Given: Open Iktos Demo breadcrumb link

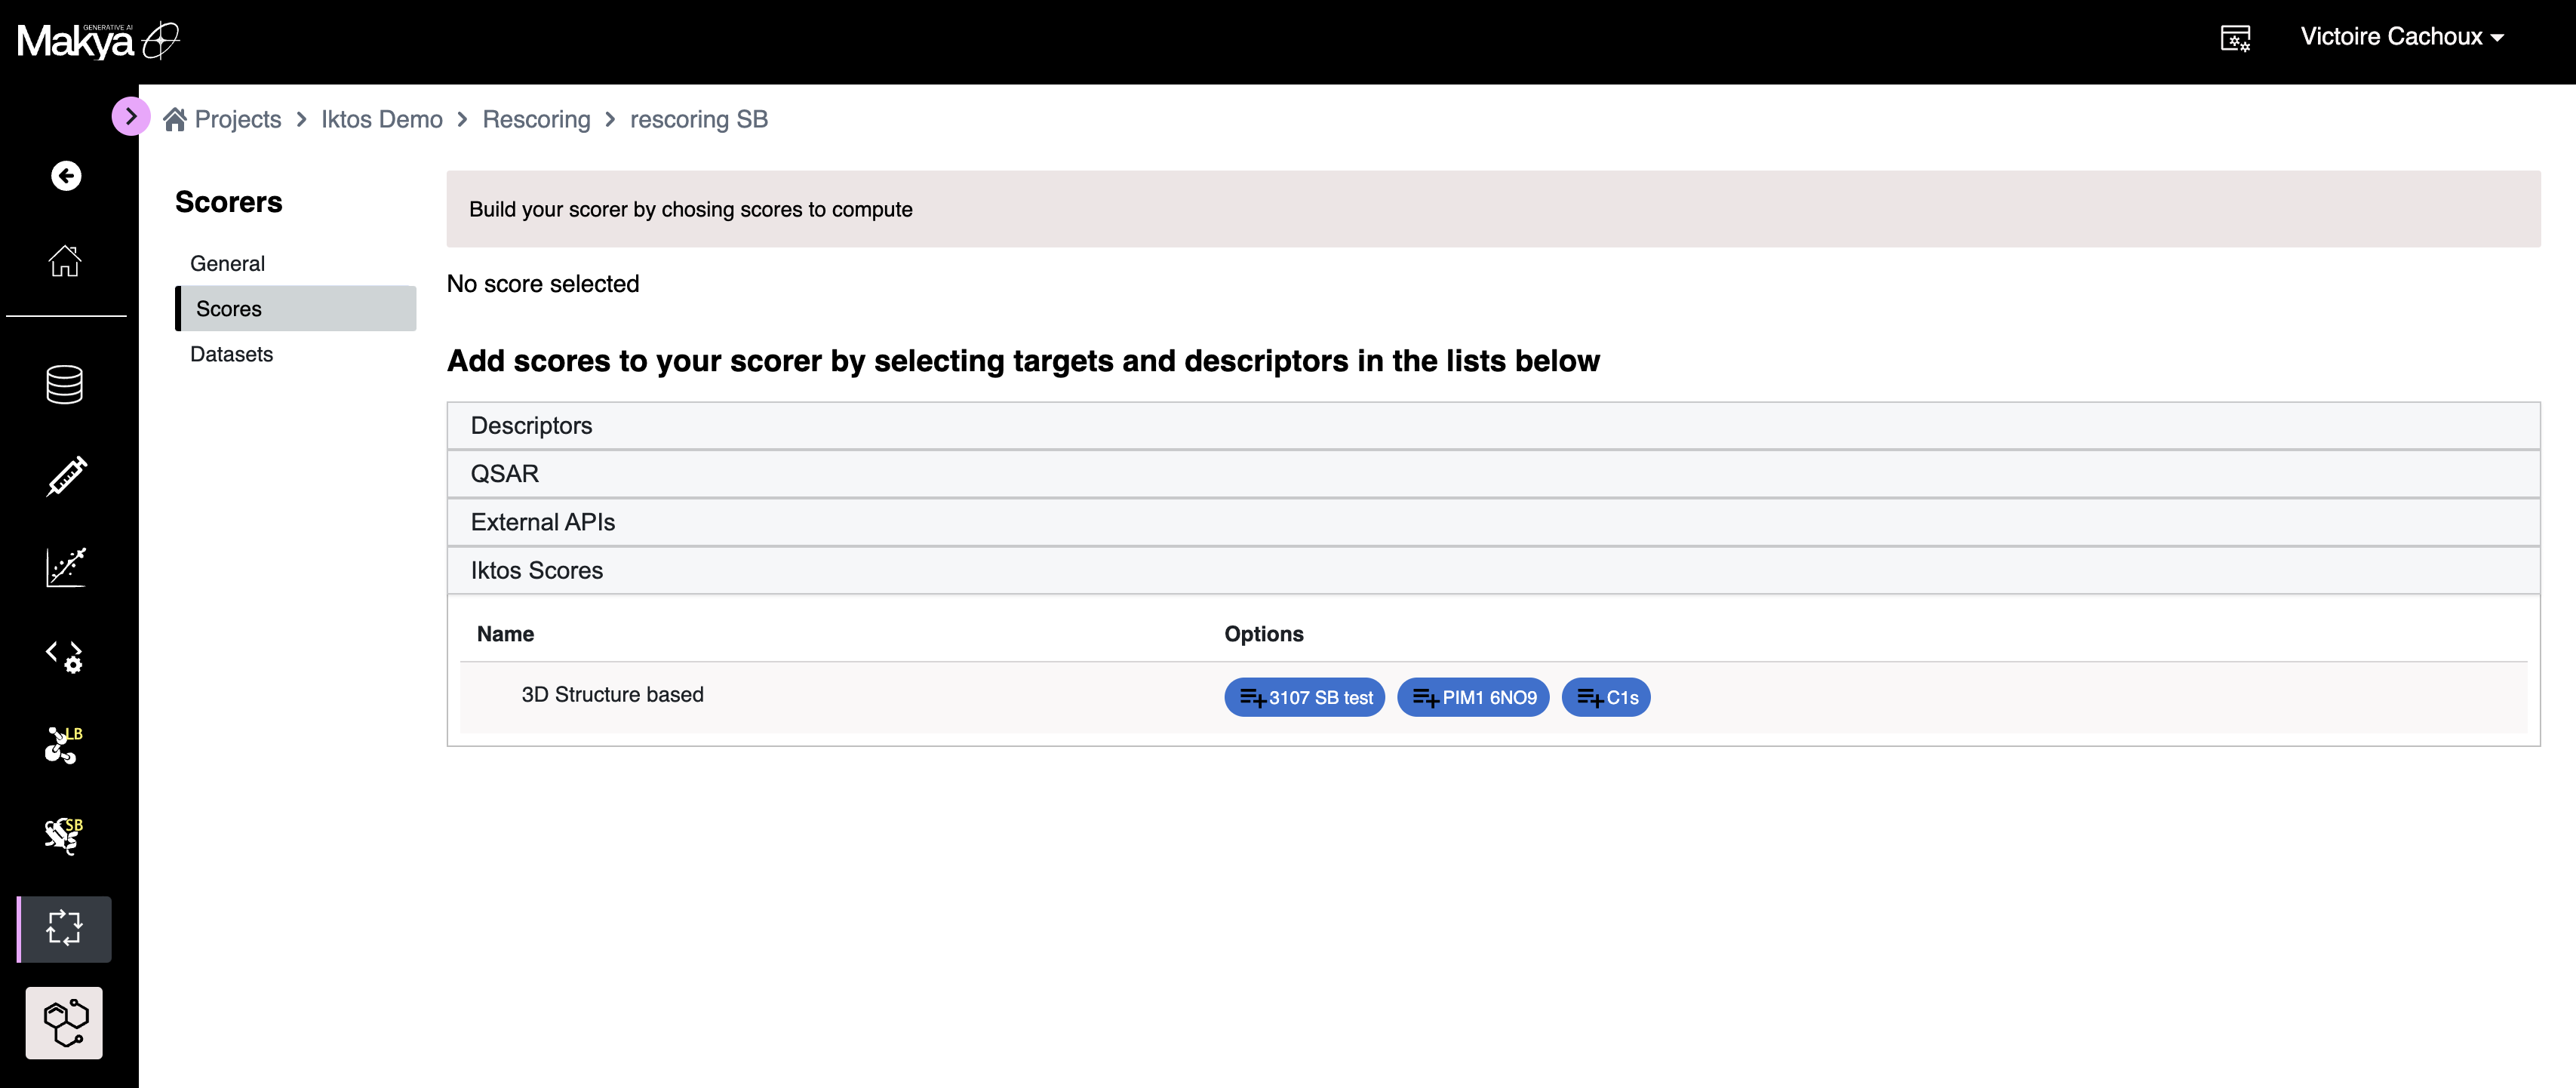Looking at the screenshot, I should pyautogui.click(x=381, y=119).
